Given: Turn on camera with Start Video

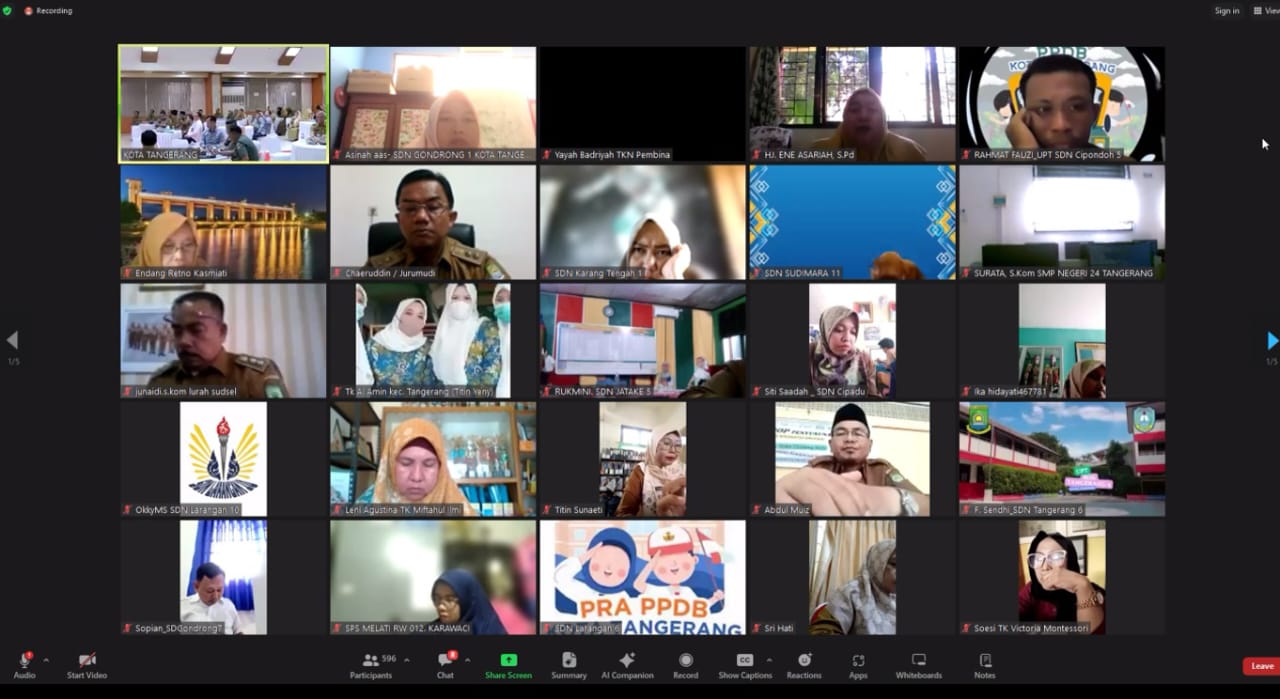Looking at the screenshot, I should pyautogui.click(x=87, y=664).
